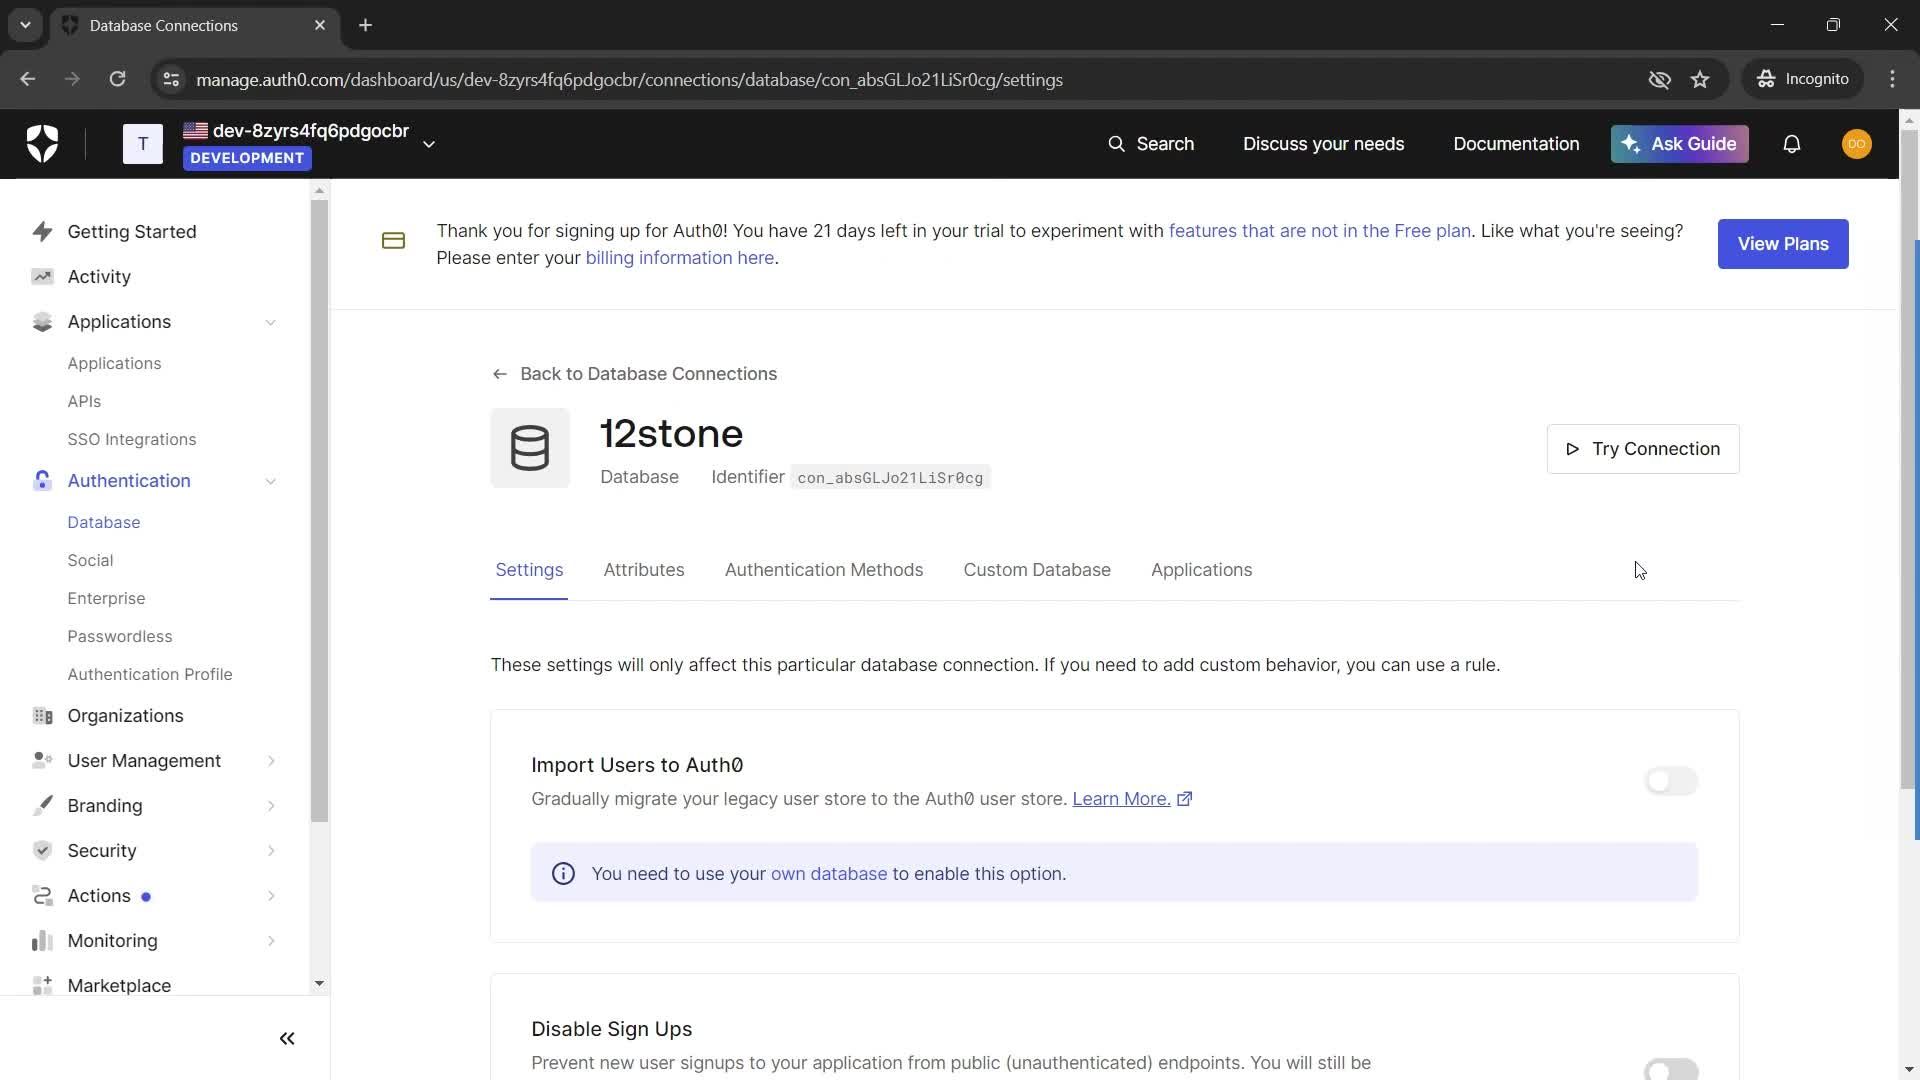Collapse the sidebar with double-chevron icon
The width and height of the screenshot is (1920, 1080).
287,1039
